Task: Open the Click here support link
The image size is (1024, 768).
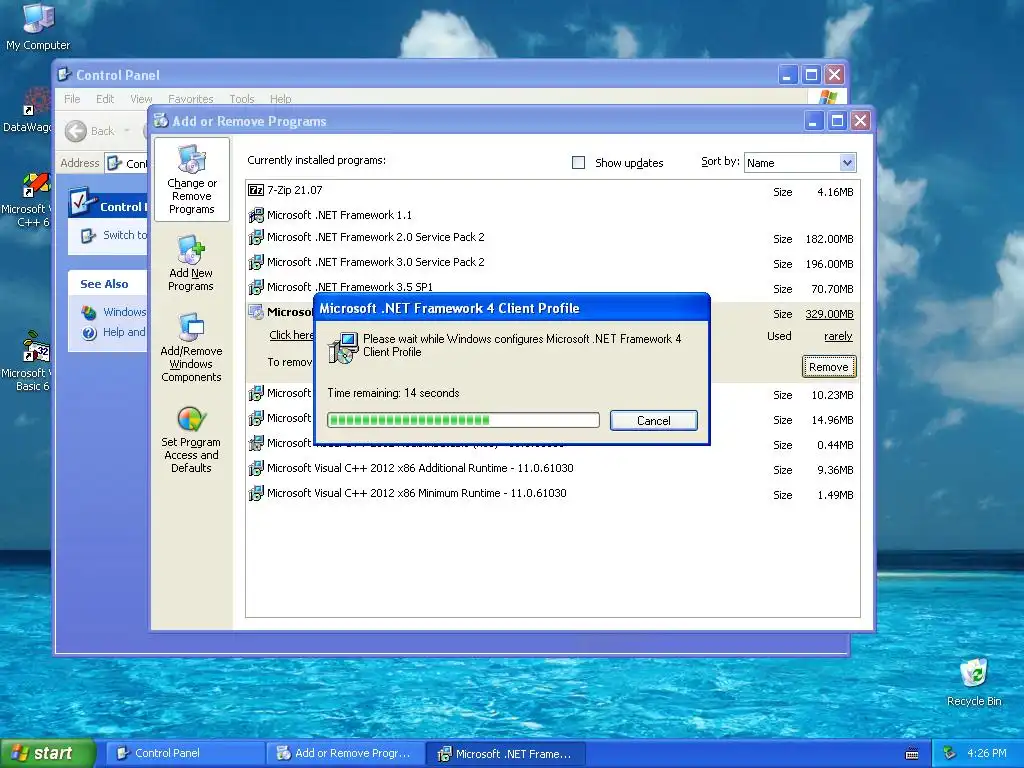Action: tap(291, 335)
